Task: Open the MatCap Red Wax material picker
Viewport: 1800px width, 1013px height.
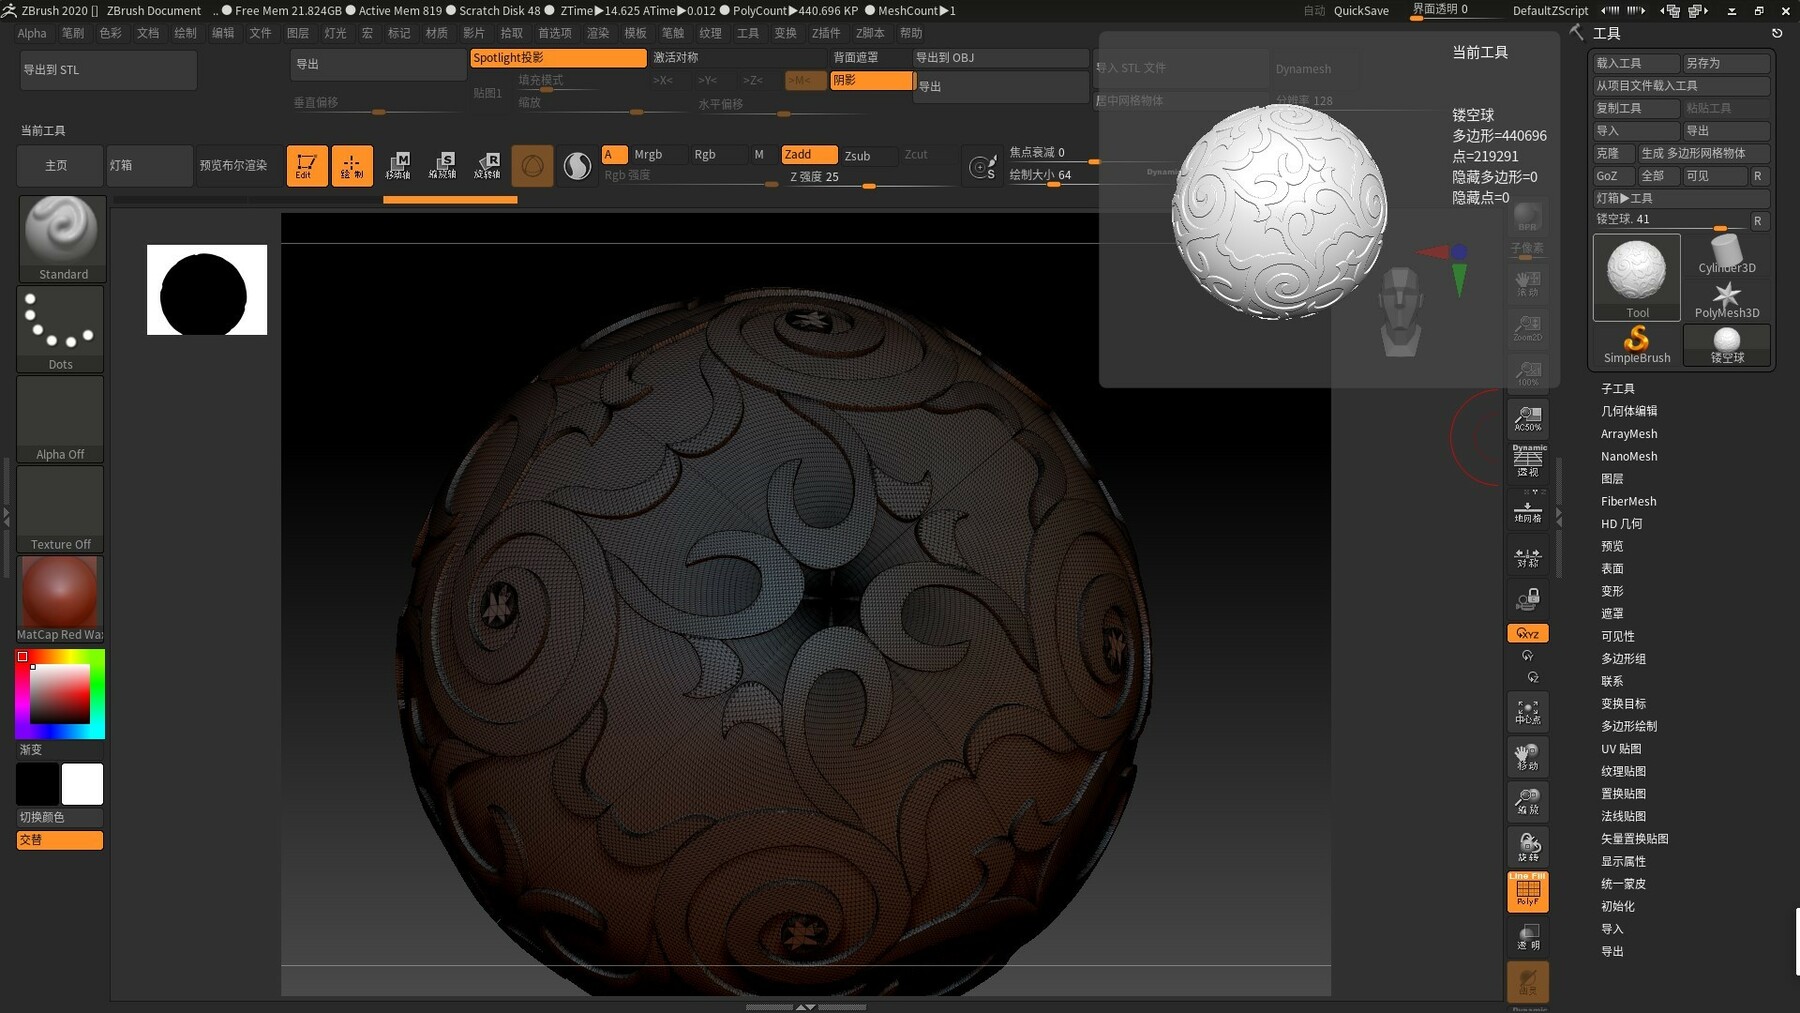Action: pyautogui.click(x=58, y=592)
